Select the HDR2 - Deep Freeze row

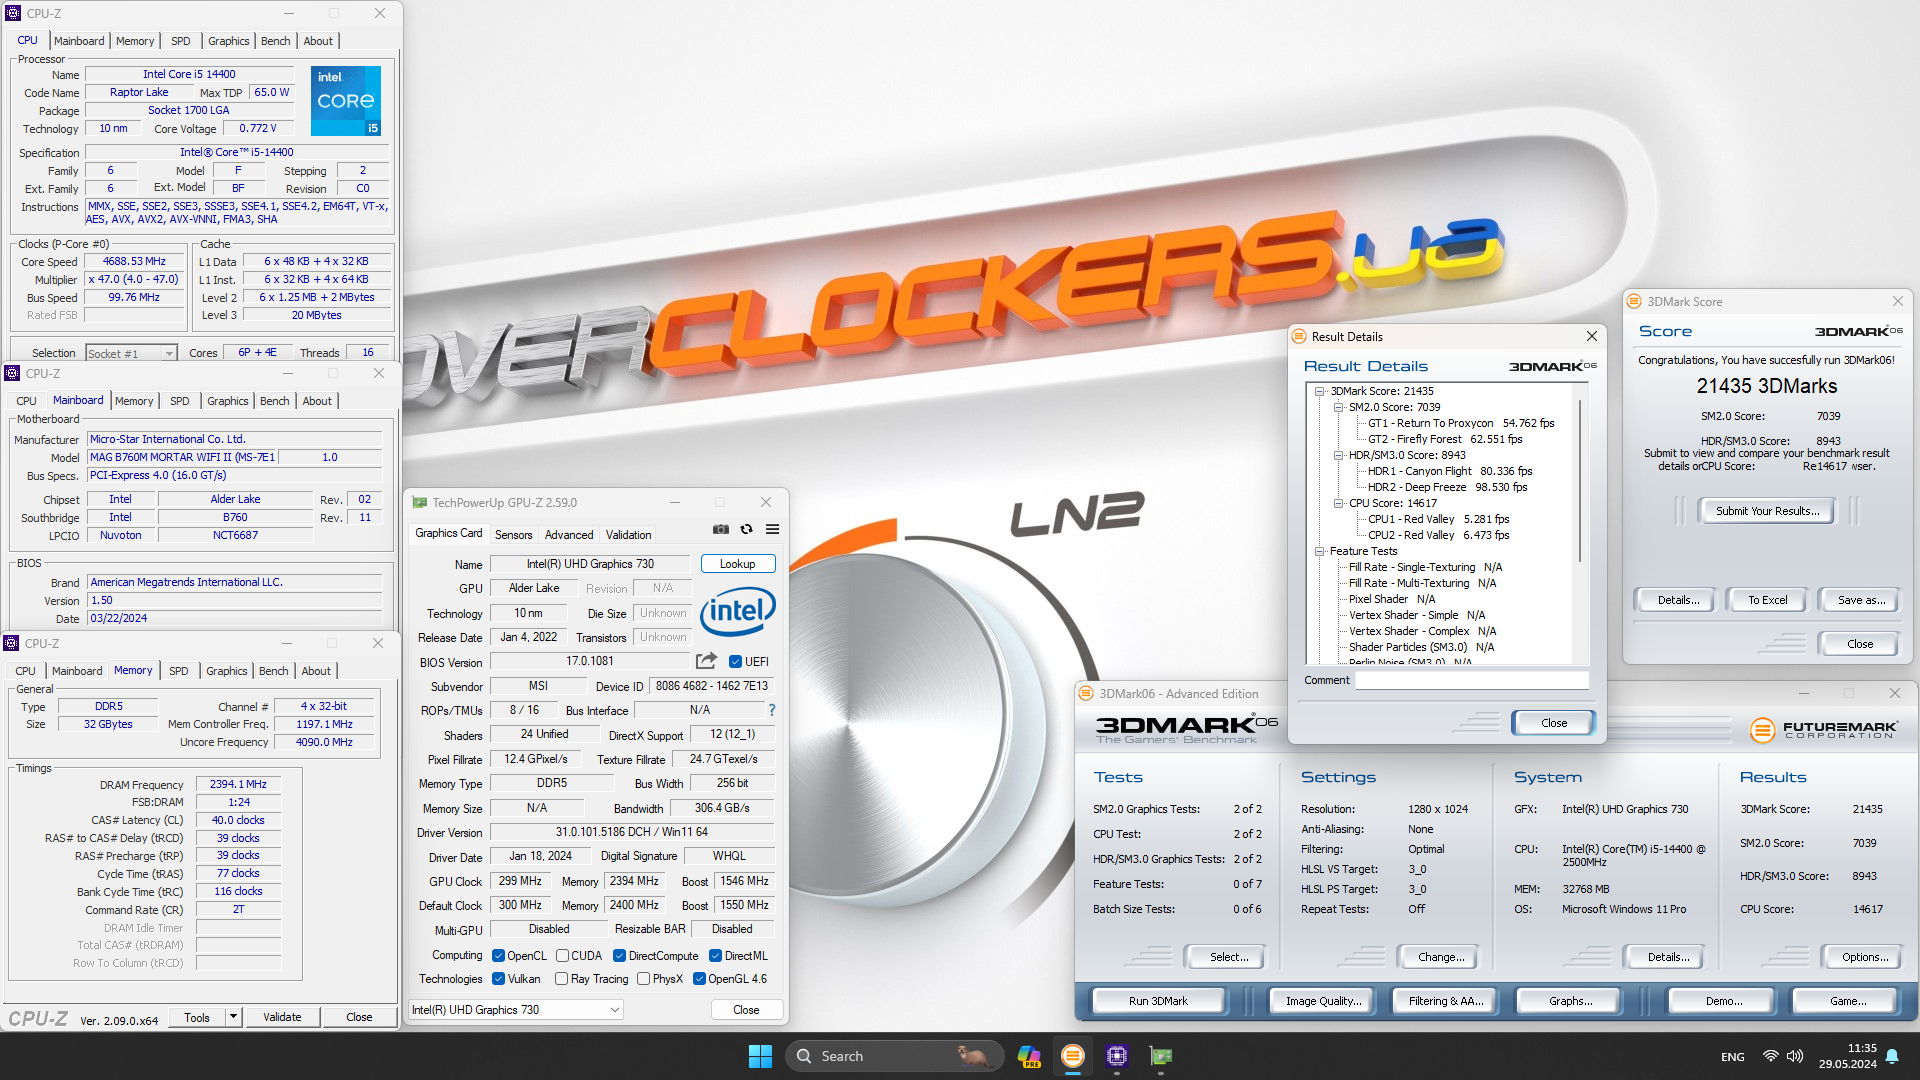point(1447,487)
